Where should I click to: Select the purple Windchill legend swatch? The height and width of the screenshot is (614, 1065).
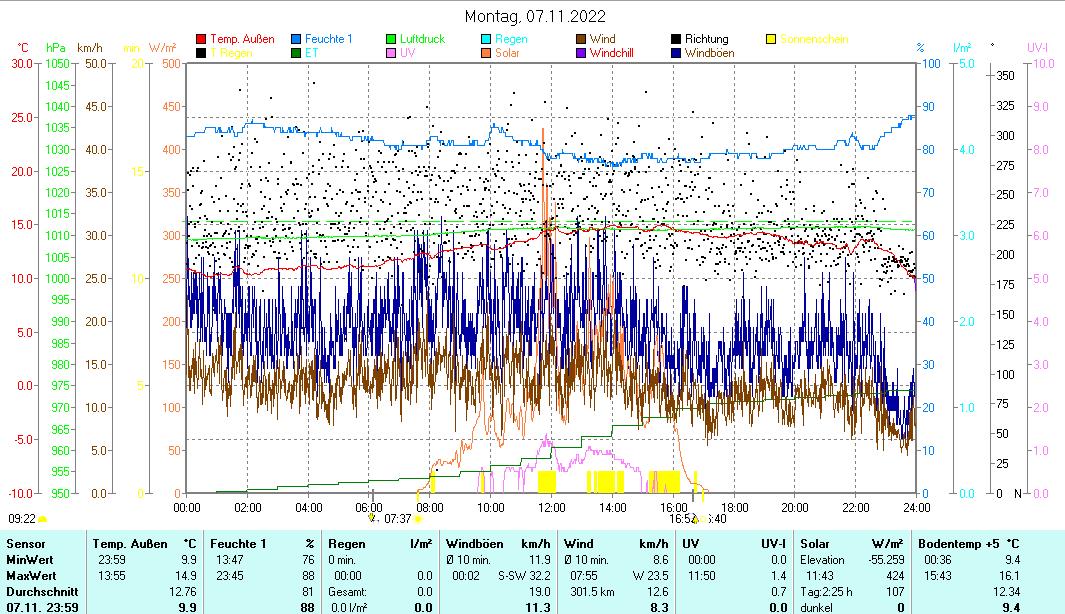point(581,53)
